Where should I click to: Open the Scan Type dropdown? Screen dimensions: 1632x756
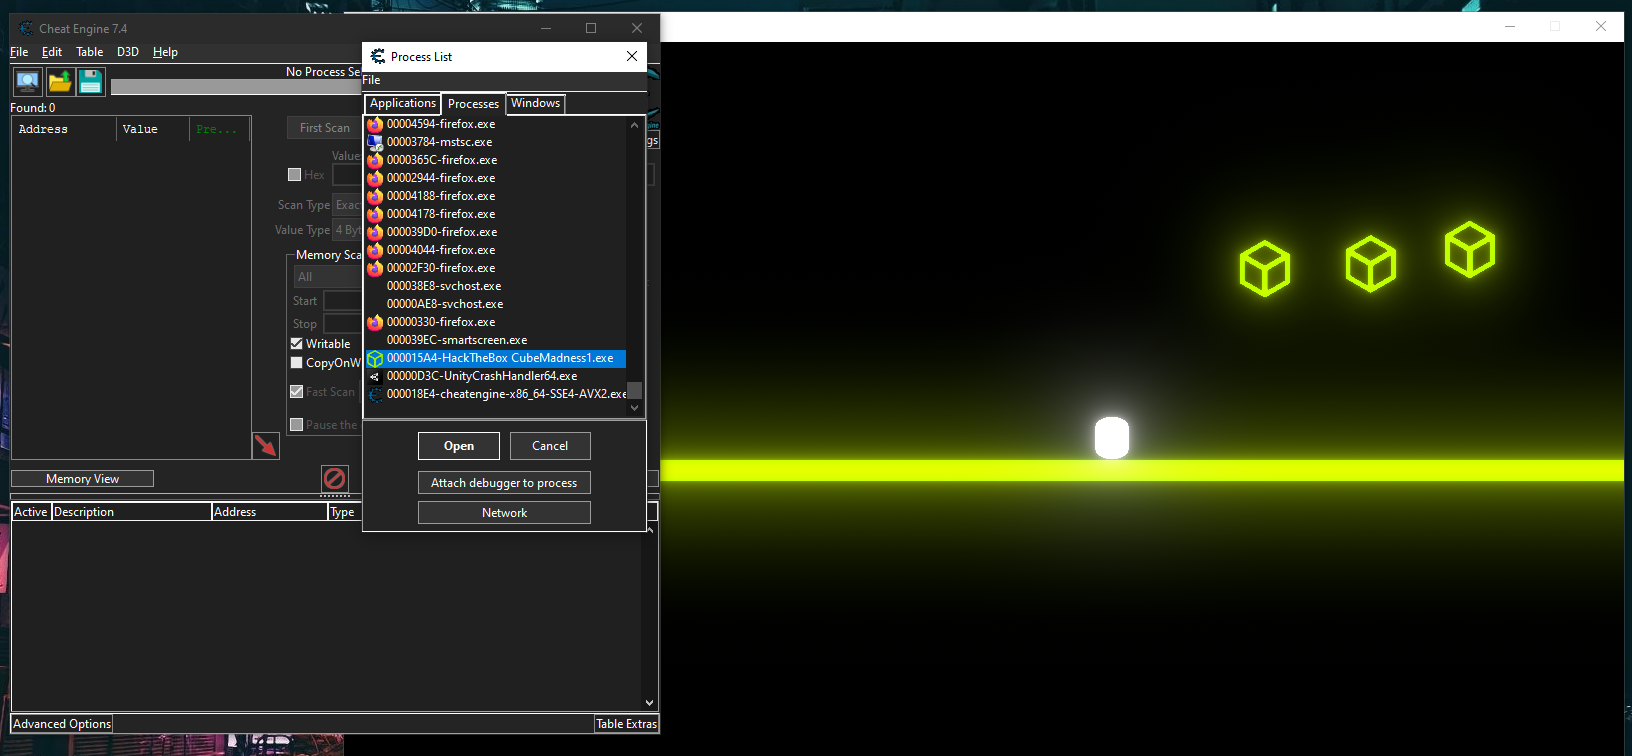point(347,204)
